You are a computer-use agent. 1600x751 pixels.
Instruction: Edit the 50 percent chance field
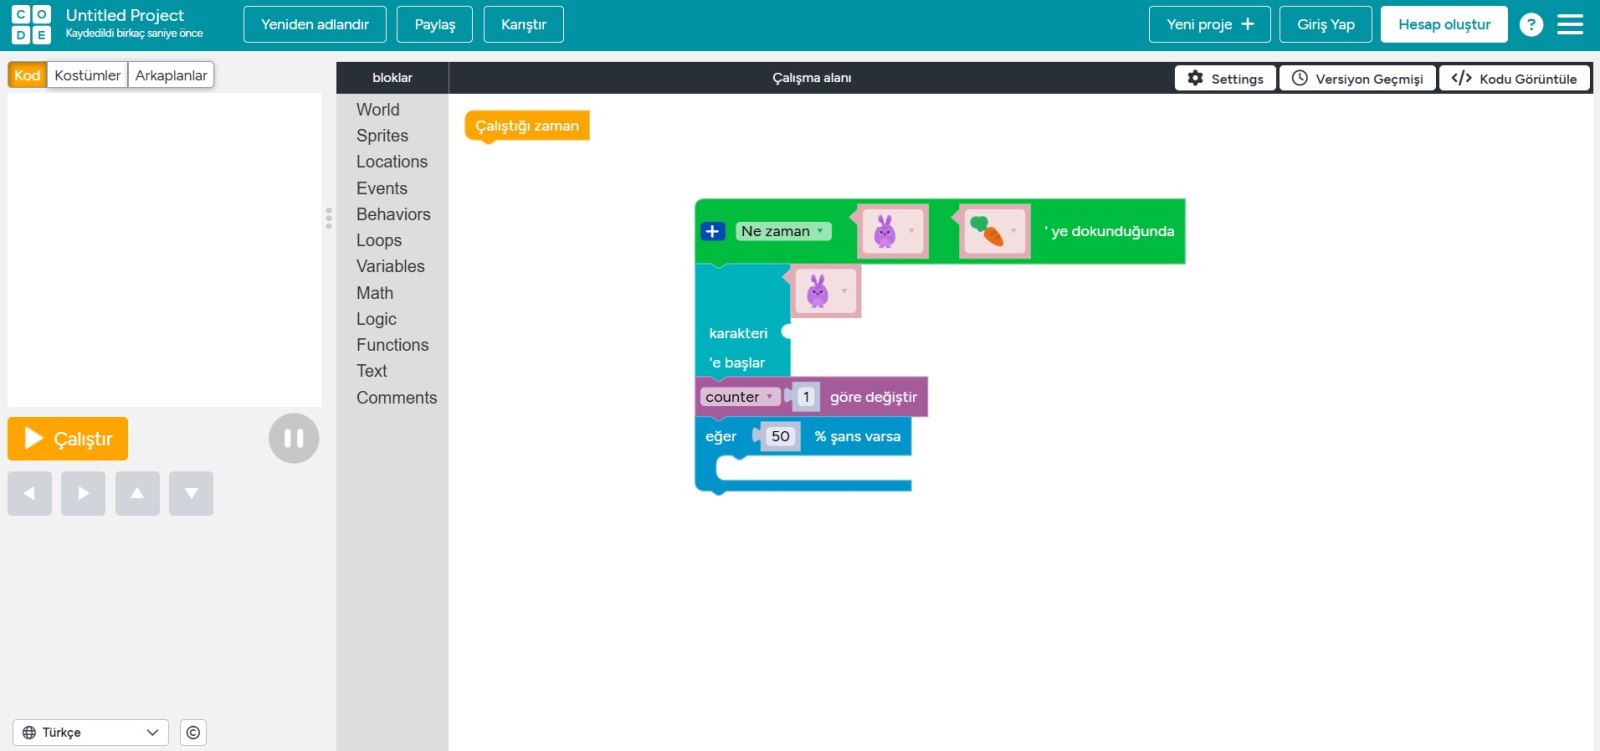(x=780, y=436)
